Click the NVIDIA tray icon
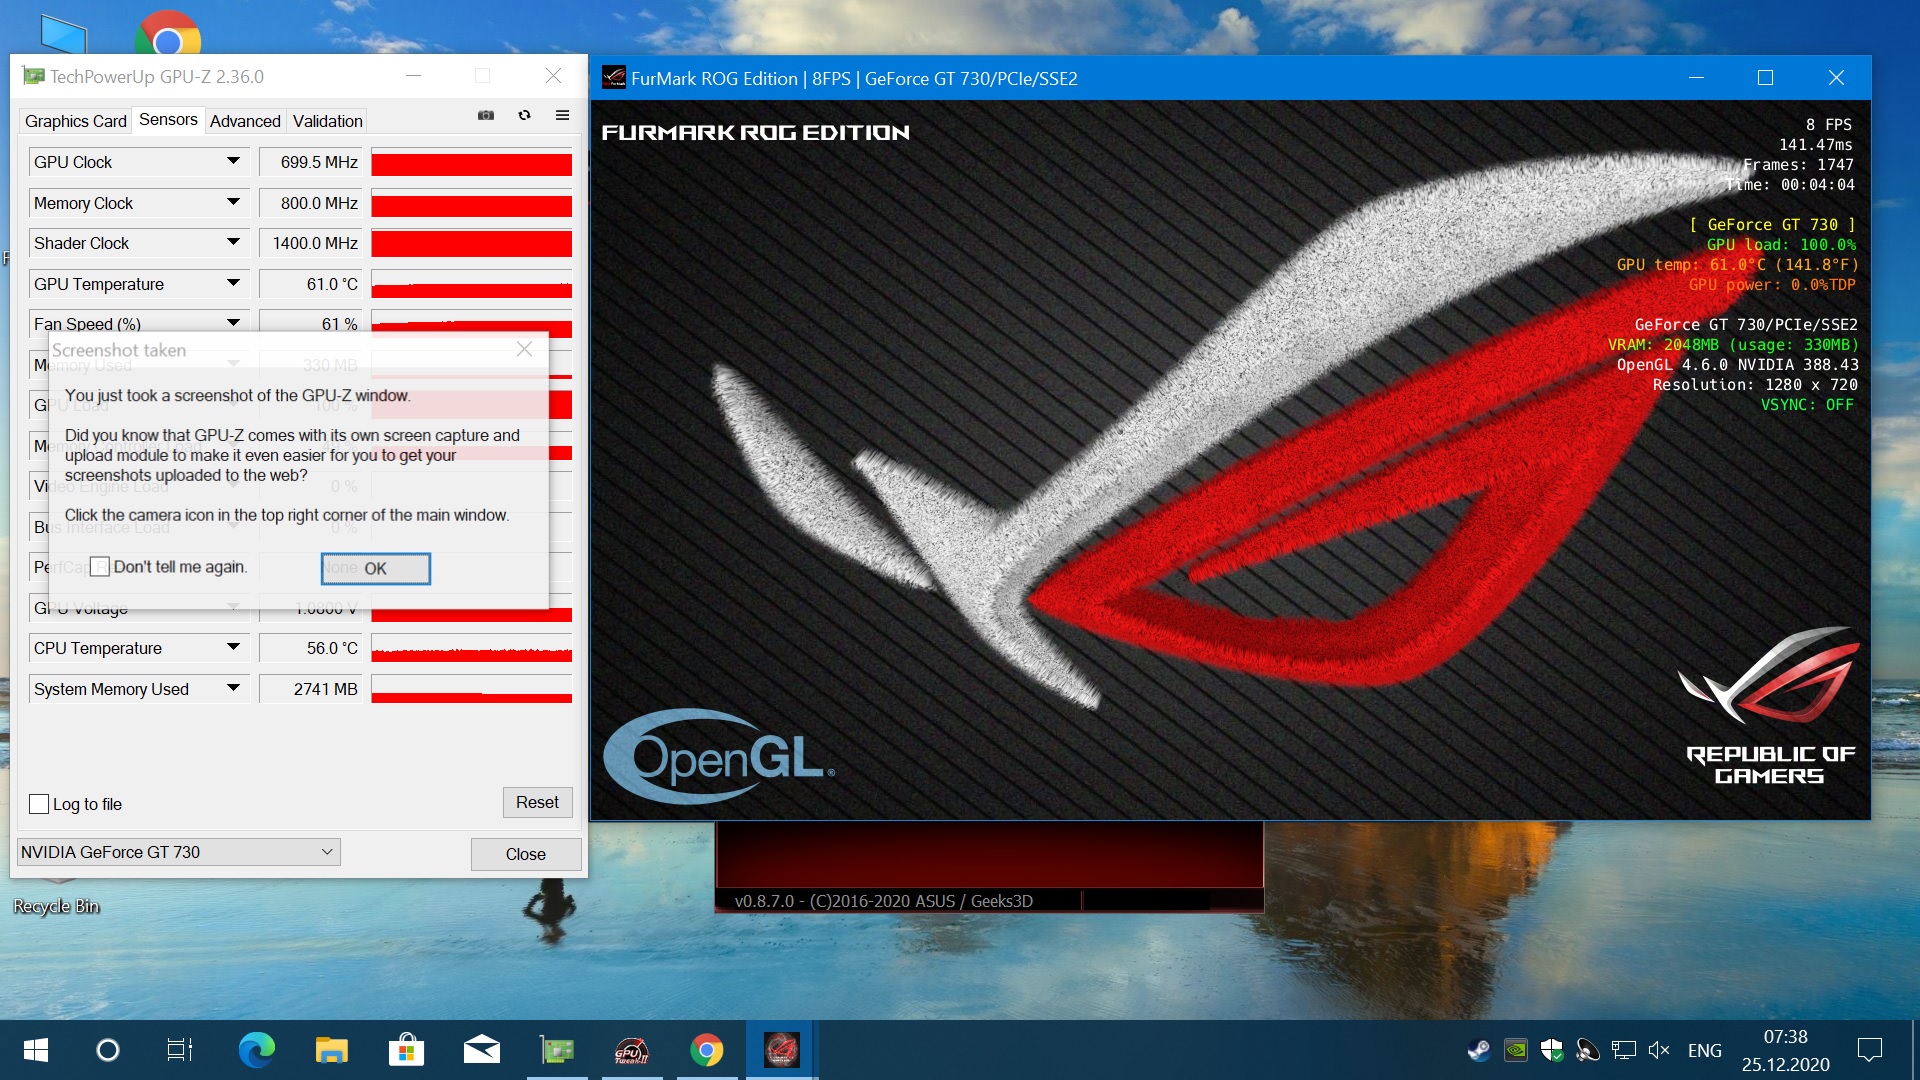Viewport: 1920px width, 1080px height. click(1516, 1050)
